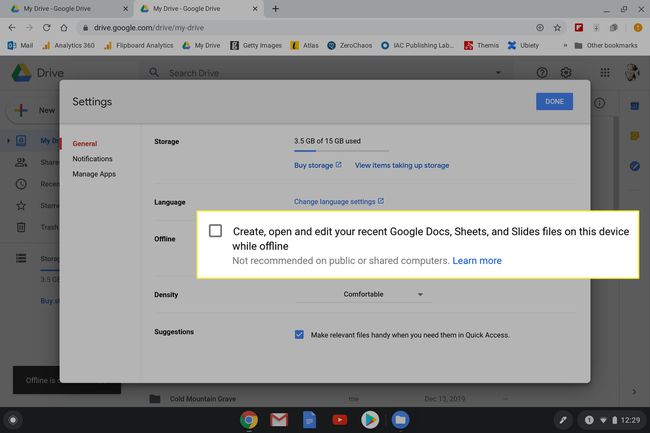Open the Ubiety bookmark
The height and width of the screenshot is (433, 650).
[x=523, y=46]
